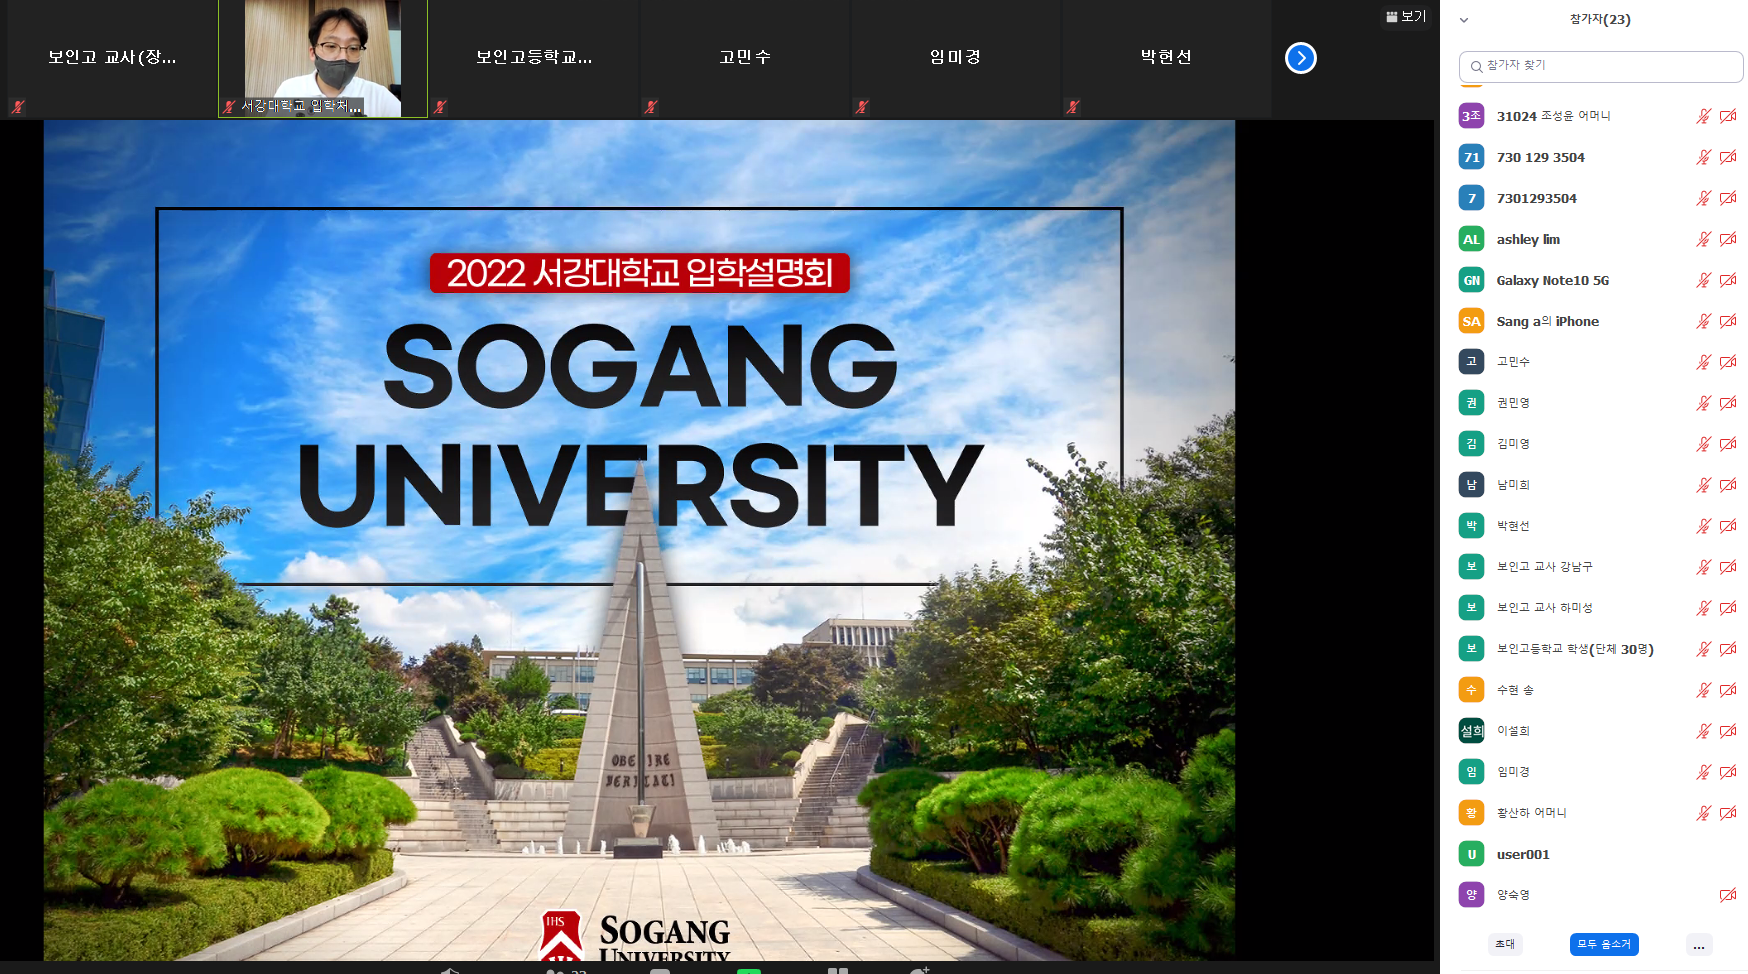Click muted mic icon on the 임미경 video tile
The height and width of the screenshot is (974, 1748).
tap(862, 107)
